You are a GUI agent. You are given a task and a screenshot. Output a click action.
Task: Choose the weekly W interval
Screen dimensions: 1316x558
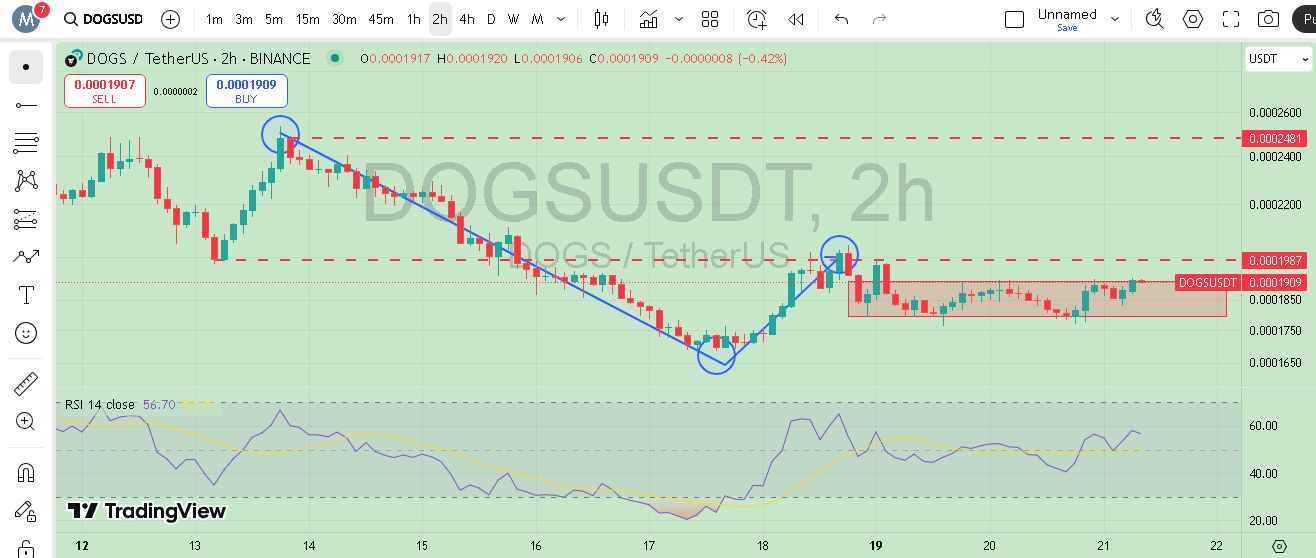(513, 19)
